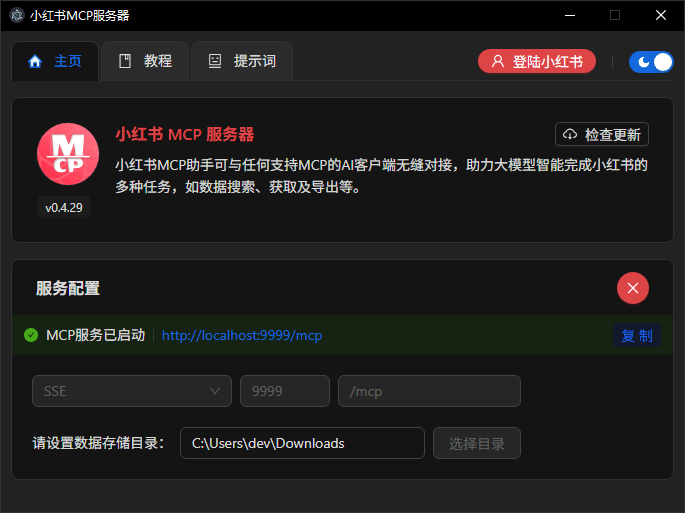Stop the MCP service with red X button
The height and width of the screenshot is (513, 685).
pos(633,288)
